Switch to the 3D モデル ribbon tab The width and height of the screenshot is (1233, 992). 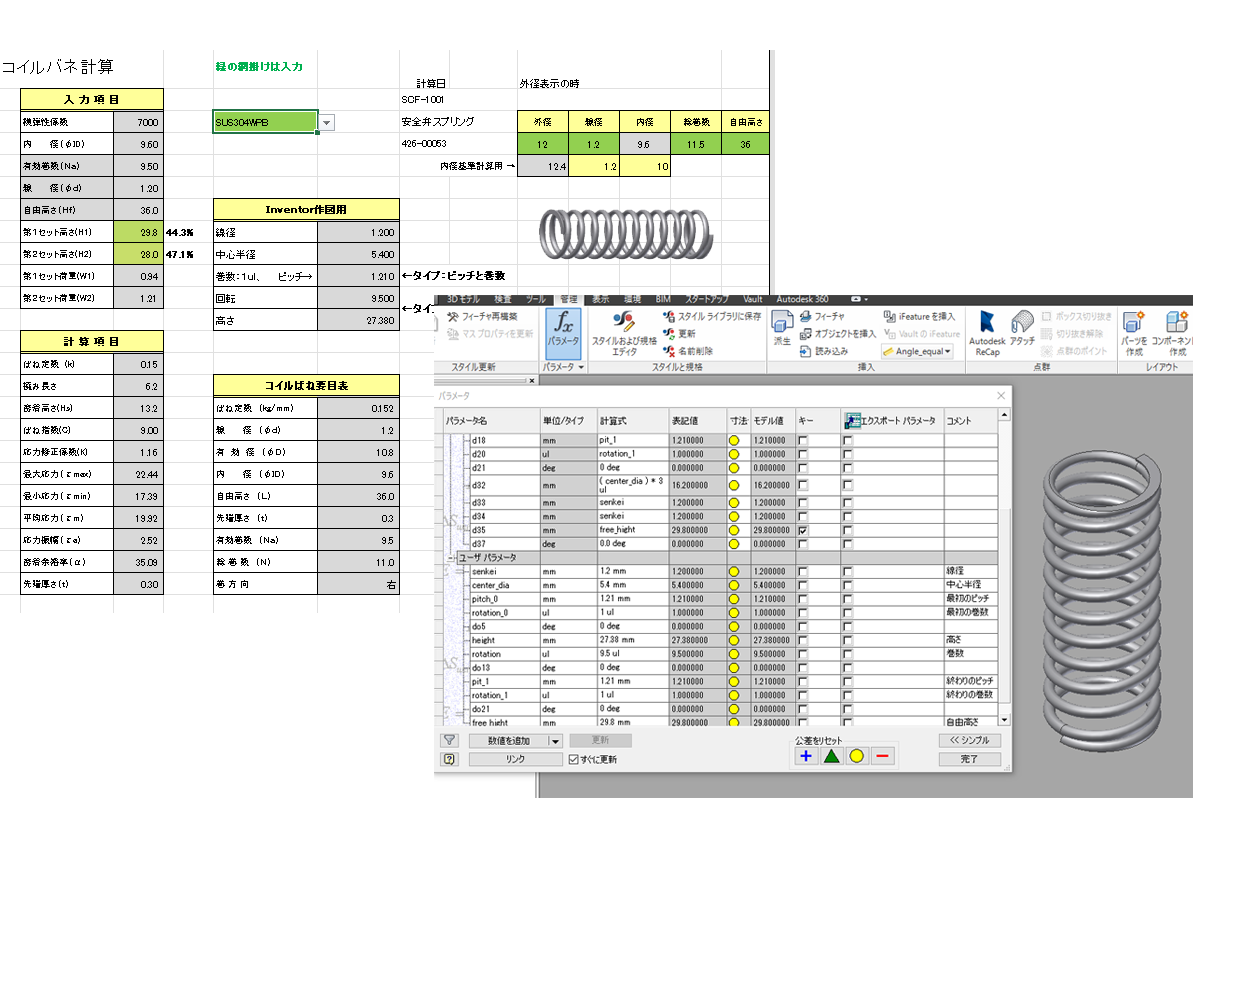[x=463, y=299]
